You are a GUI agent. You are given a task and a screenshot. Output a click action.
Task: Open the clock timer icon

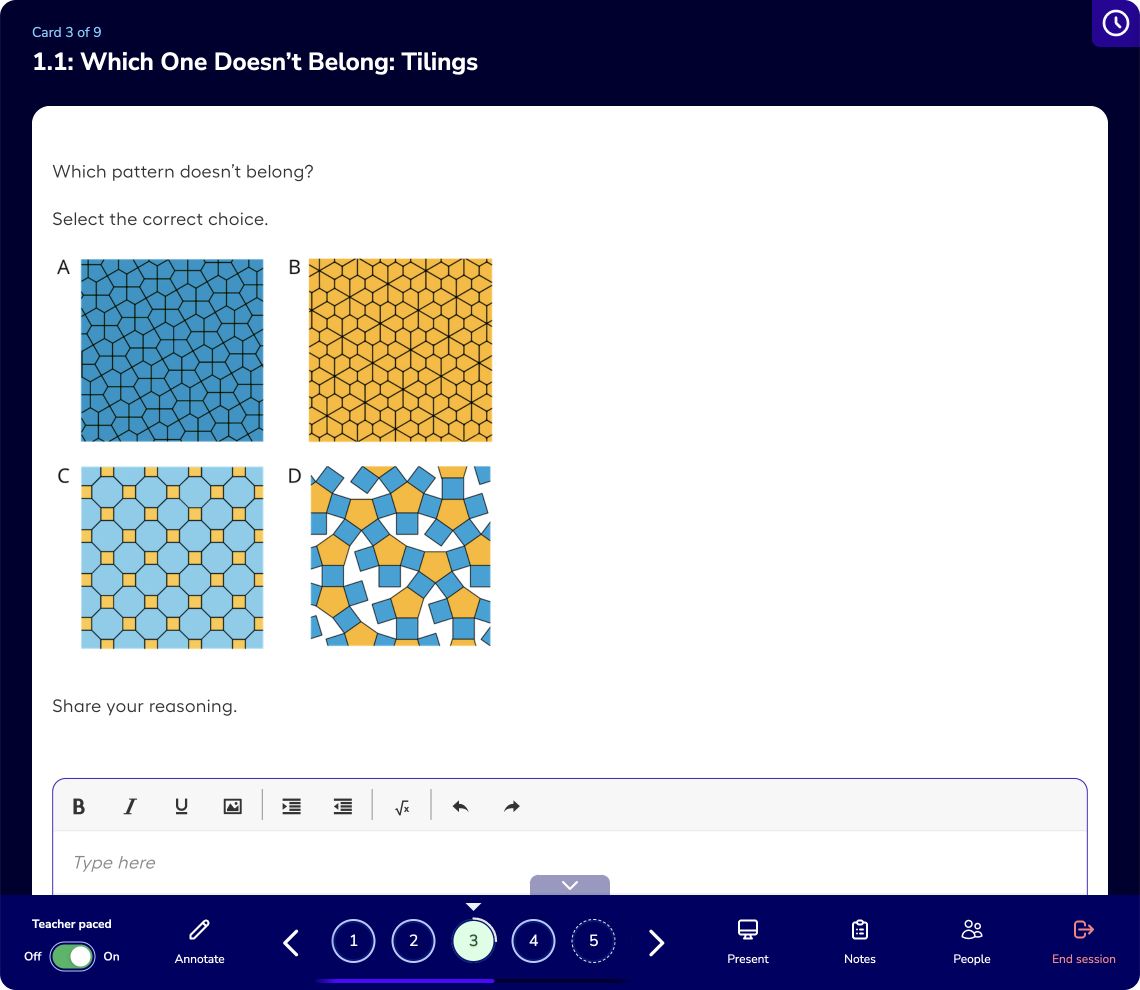coord(1115,23)
